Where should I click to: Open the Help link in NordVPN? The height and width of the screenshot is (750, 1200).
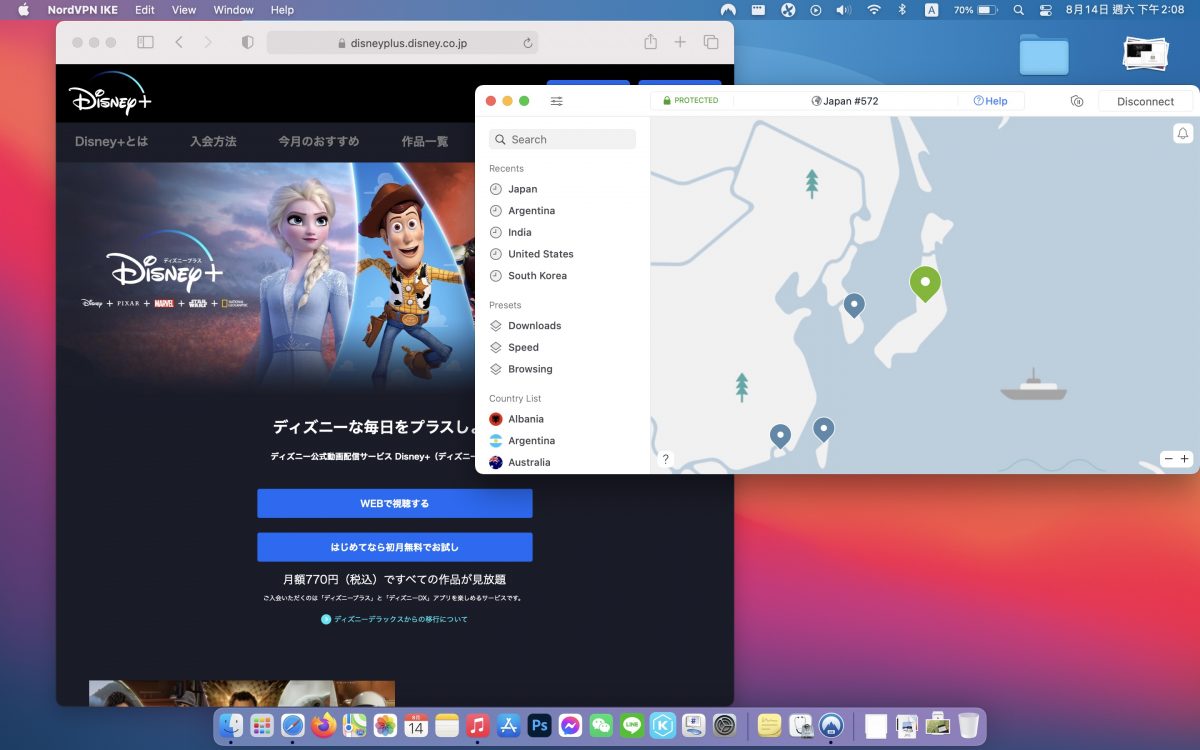click(990, 101)
